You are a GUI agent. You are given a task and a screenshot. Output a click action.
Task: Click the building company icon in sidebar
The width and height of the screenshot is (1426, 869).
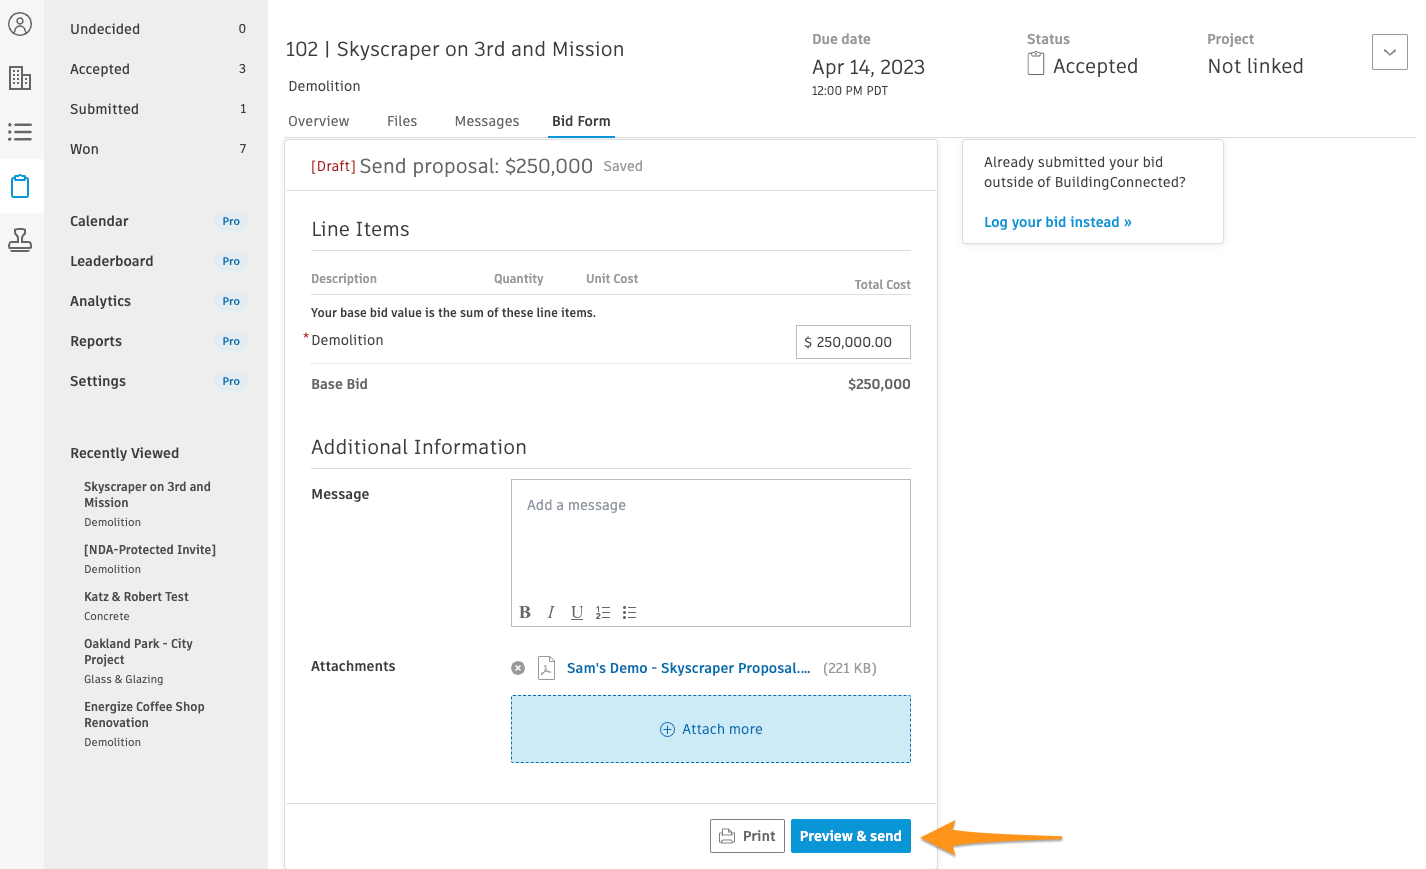point(20,78)
